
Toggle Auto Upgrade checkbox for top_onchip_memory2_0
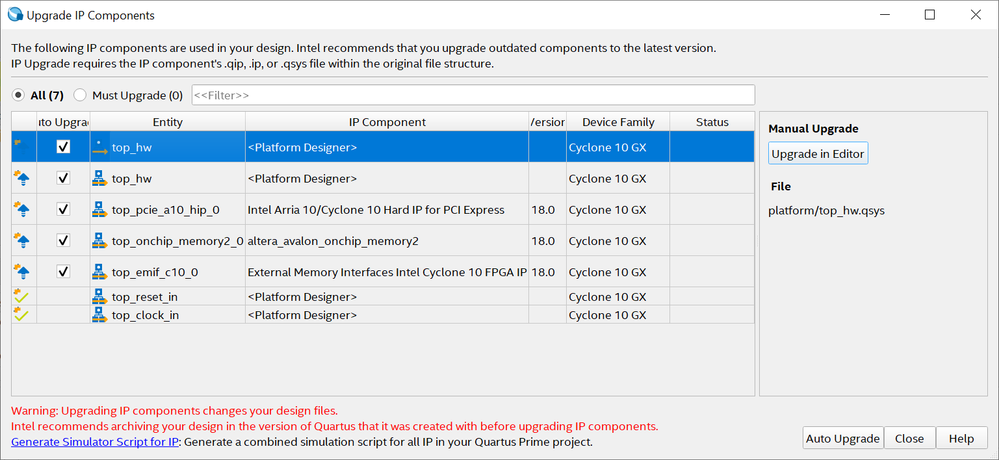64,240
